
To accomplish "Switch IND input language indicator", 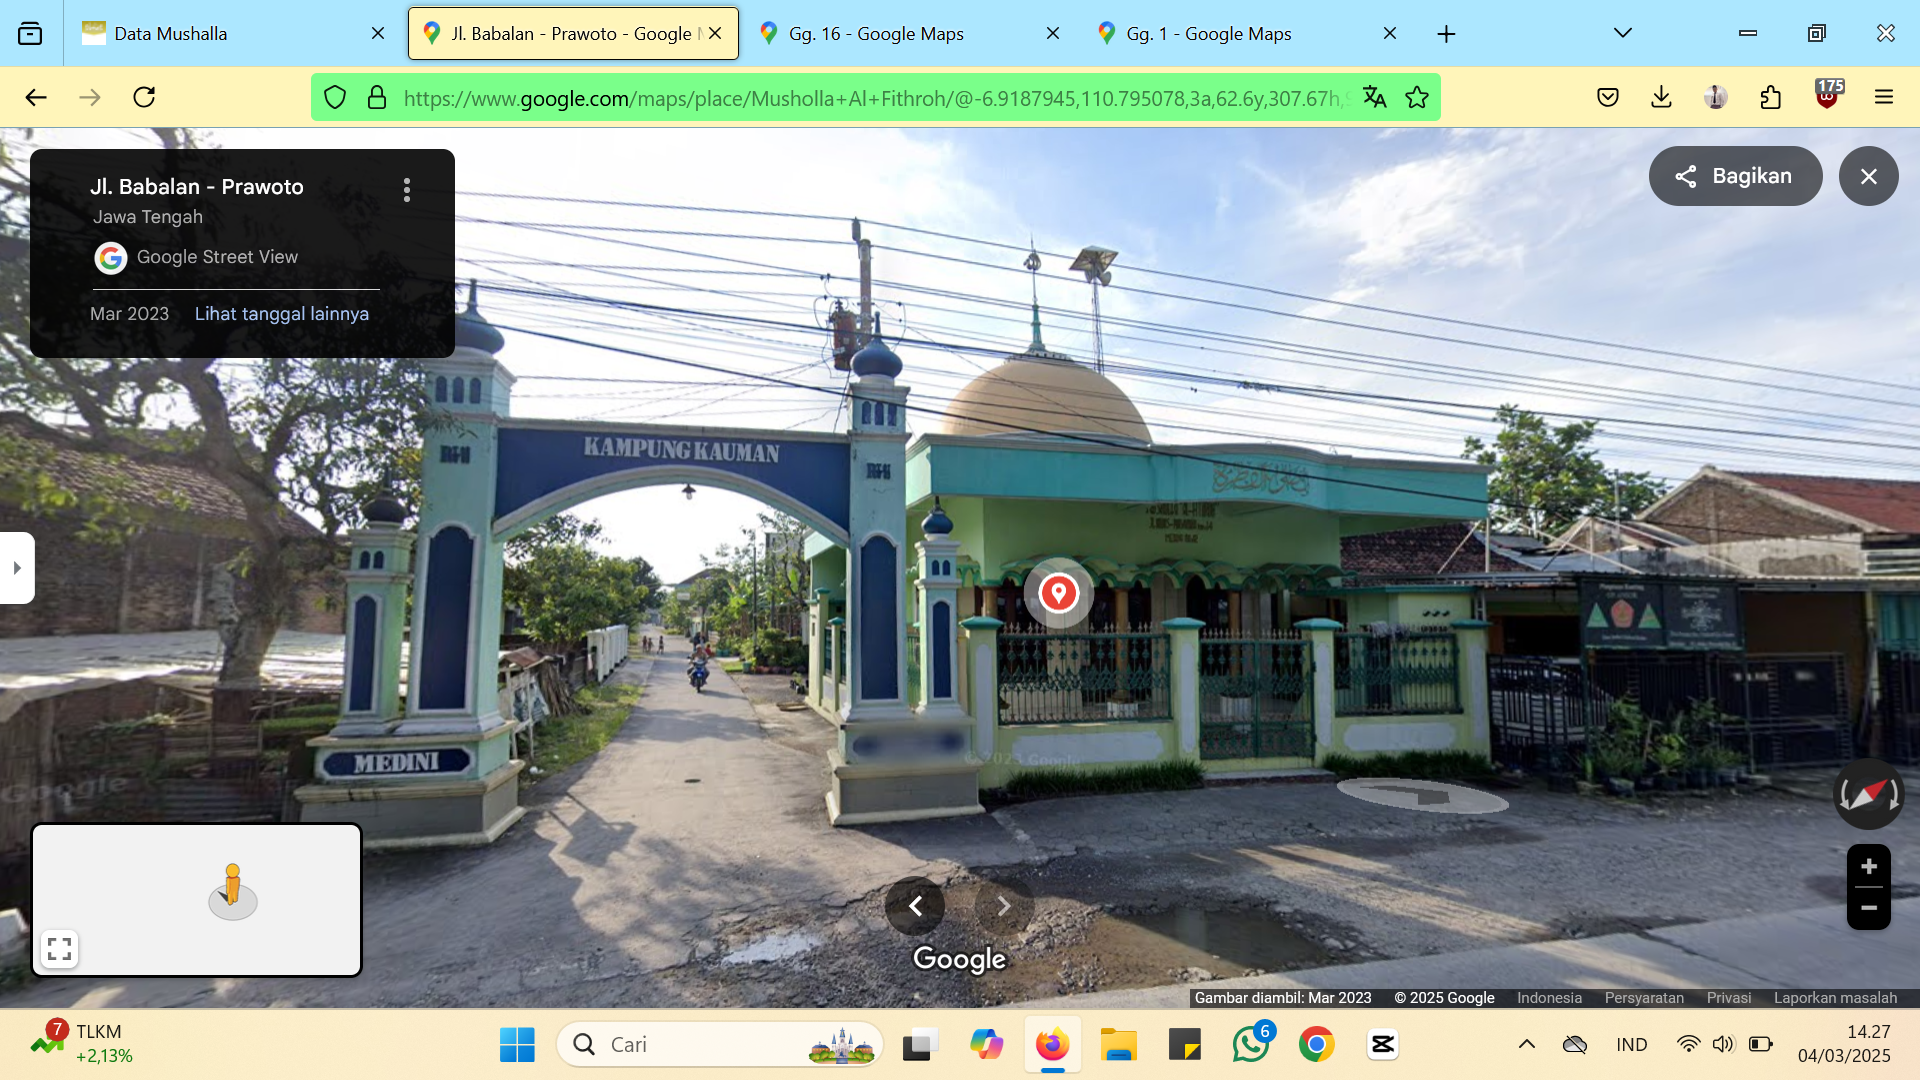I will pos(1632,1045).
